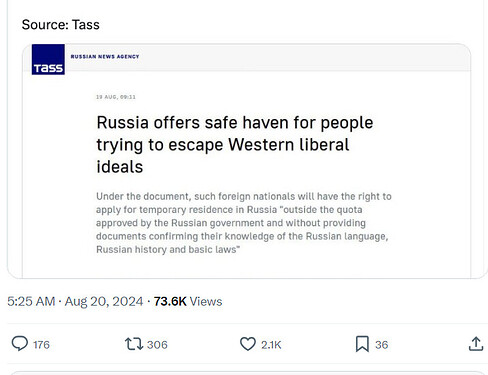Viewport: 488px width, 375px height.
Task: Click the 306 reposts count
Action: tap(157, 345)
